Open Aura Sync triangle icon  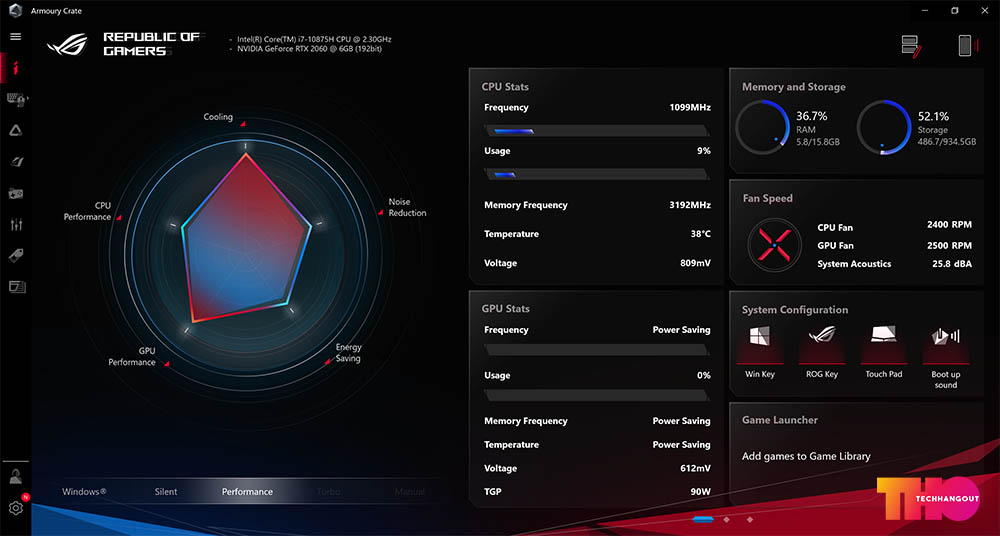click(16, 131)
